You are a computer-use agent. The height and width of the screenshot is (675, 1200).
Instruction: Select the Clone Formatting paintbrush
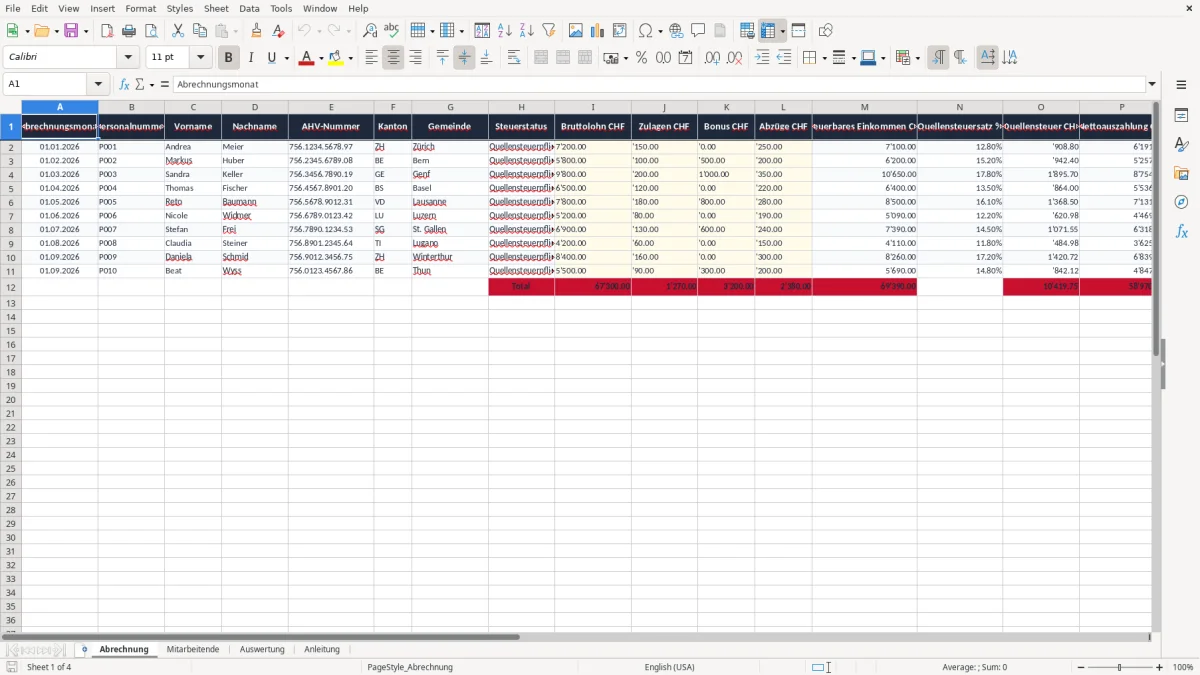tap(257, 31)
